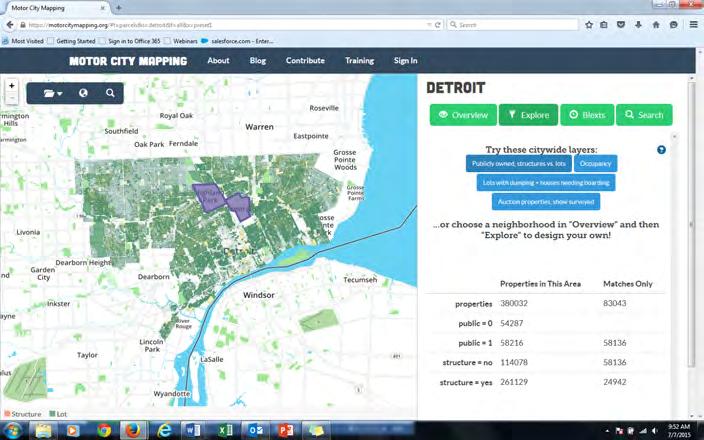
Task: Click the browser back arrow button
Action: [10, 25]
